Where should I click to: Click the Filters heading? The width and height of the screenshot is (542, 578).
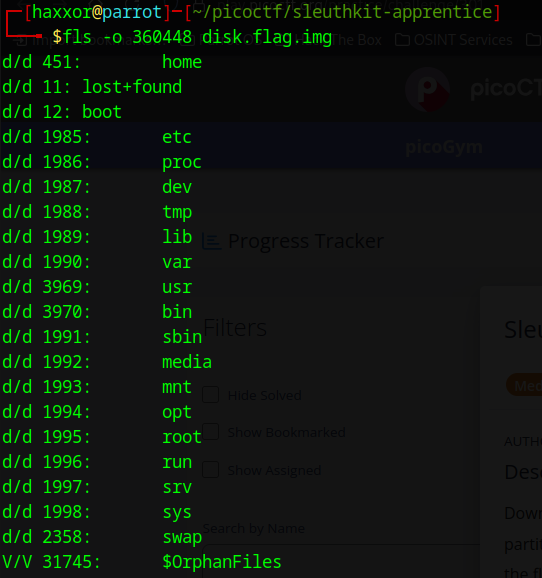click(x=235, y=328)
